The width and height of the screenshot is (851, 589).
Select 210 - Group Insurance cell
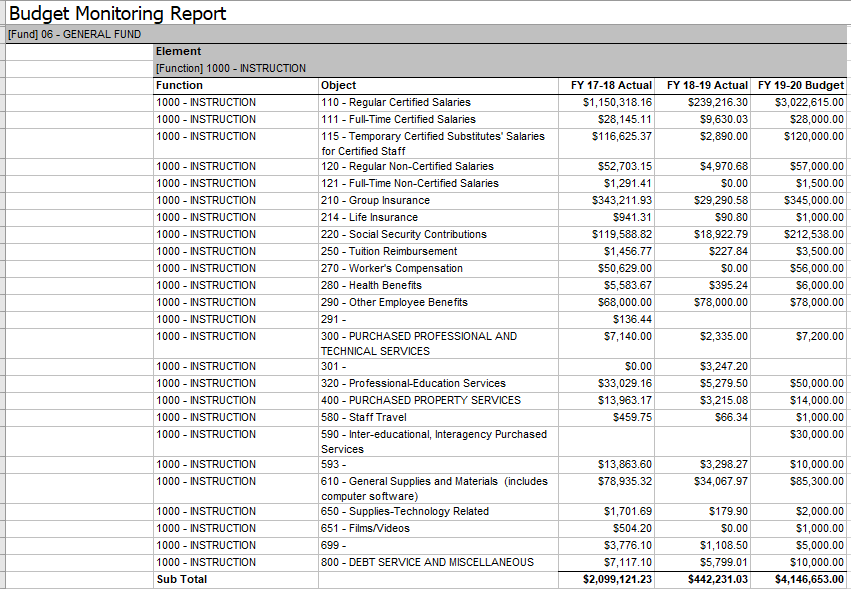click(x=439, y=200)
